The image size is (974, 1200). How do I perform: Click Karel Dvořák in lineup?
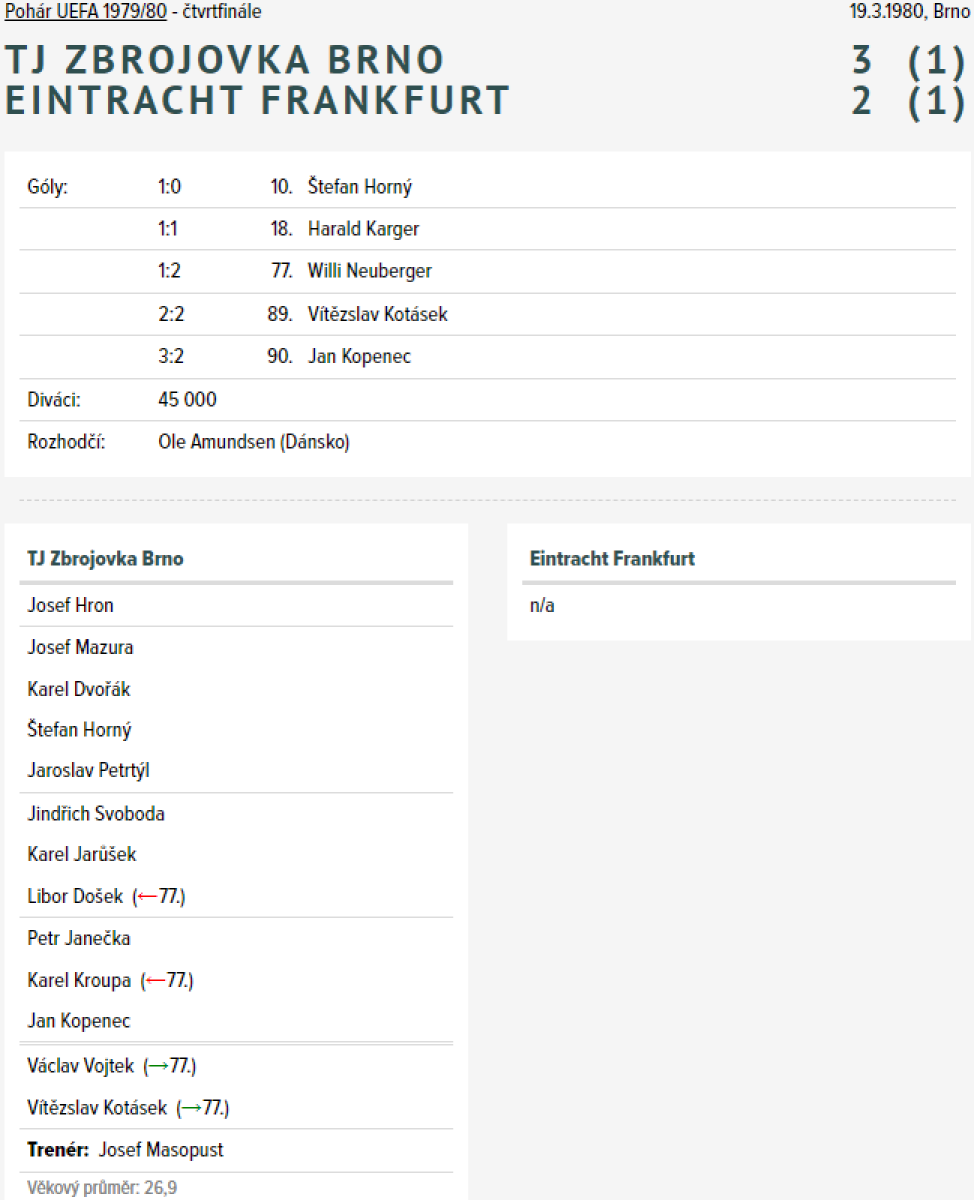pyautogui.click(x=78, y=689)
